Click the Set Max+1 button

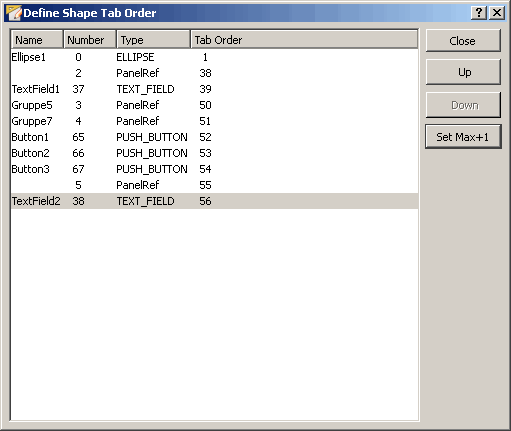click(x=463, y=137)
